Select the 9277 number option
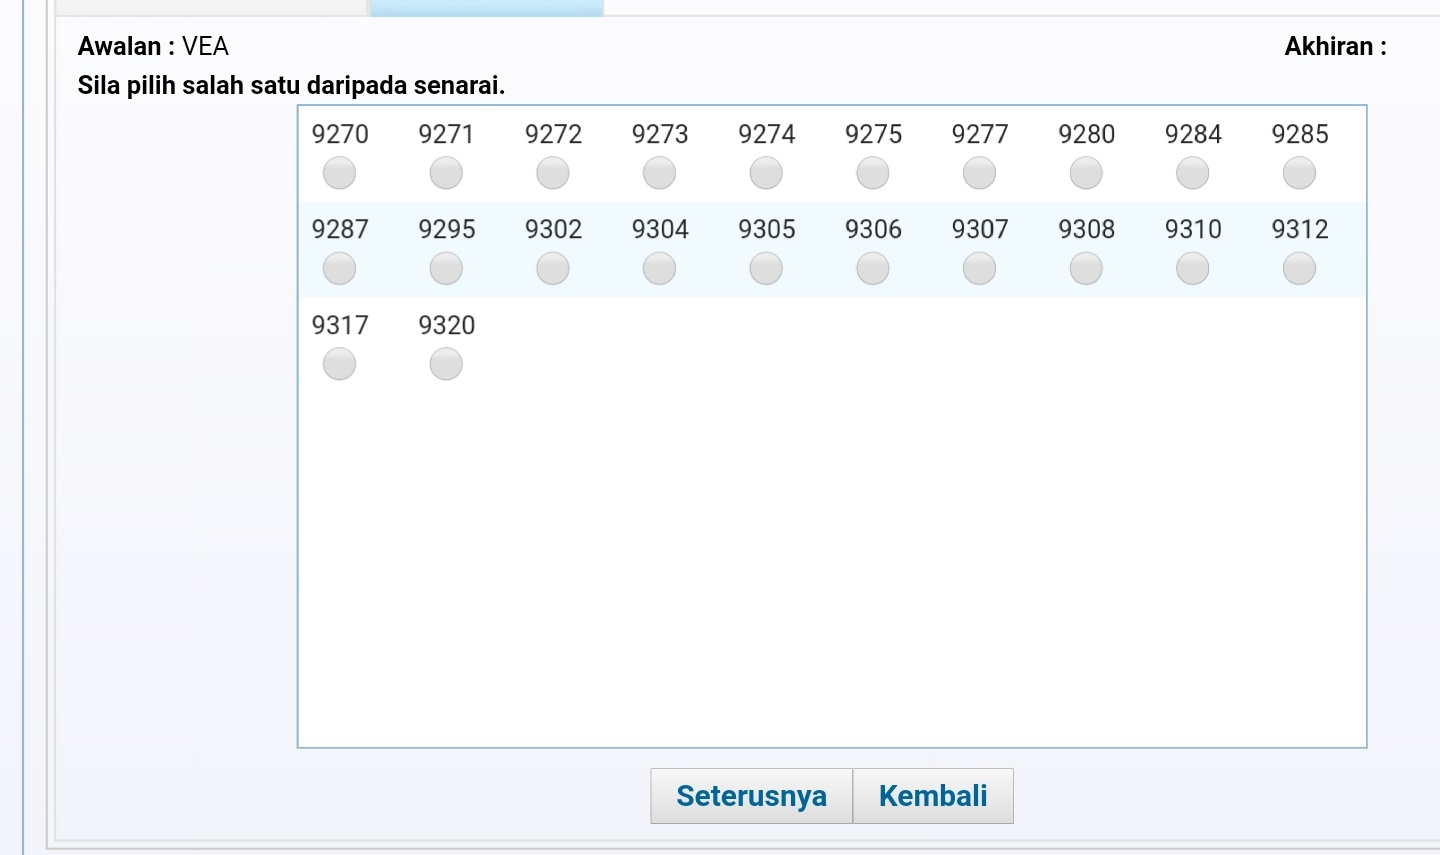Screen dimensions: 1440x855 (979, 173)
